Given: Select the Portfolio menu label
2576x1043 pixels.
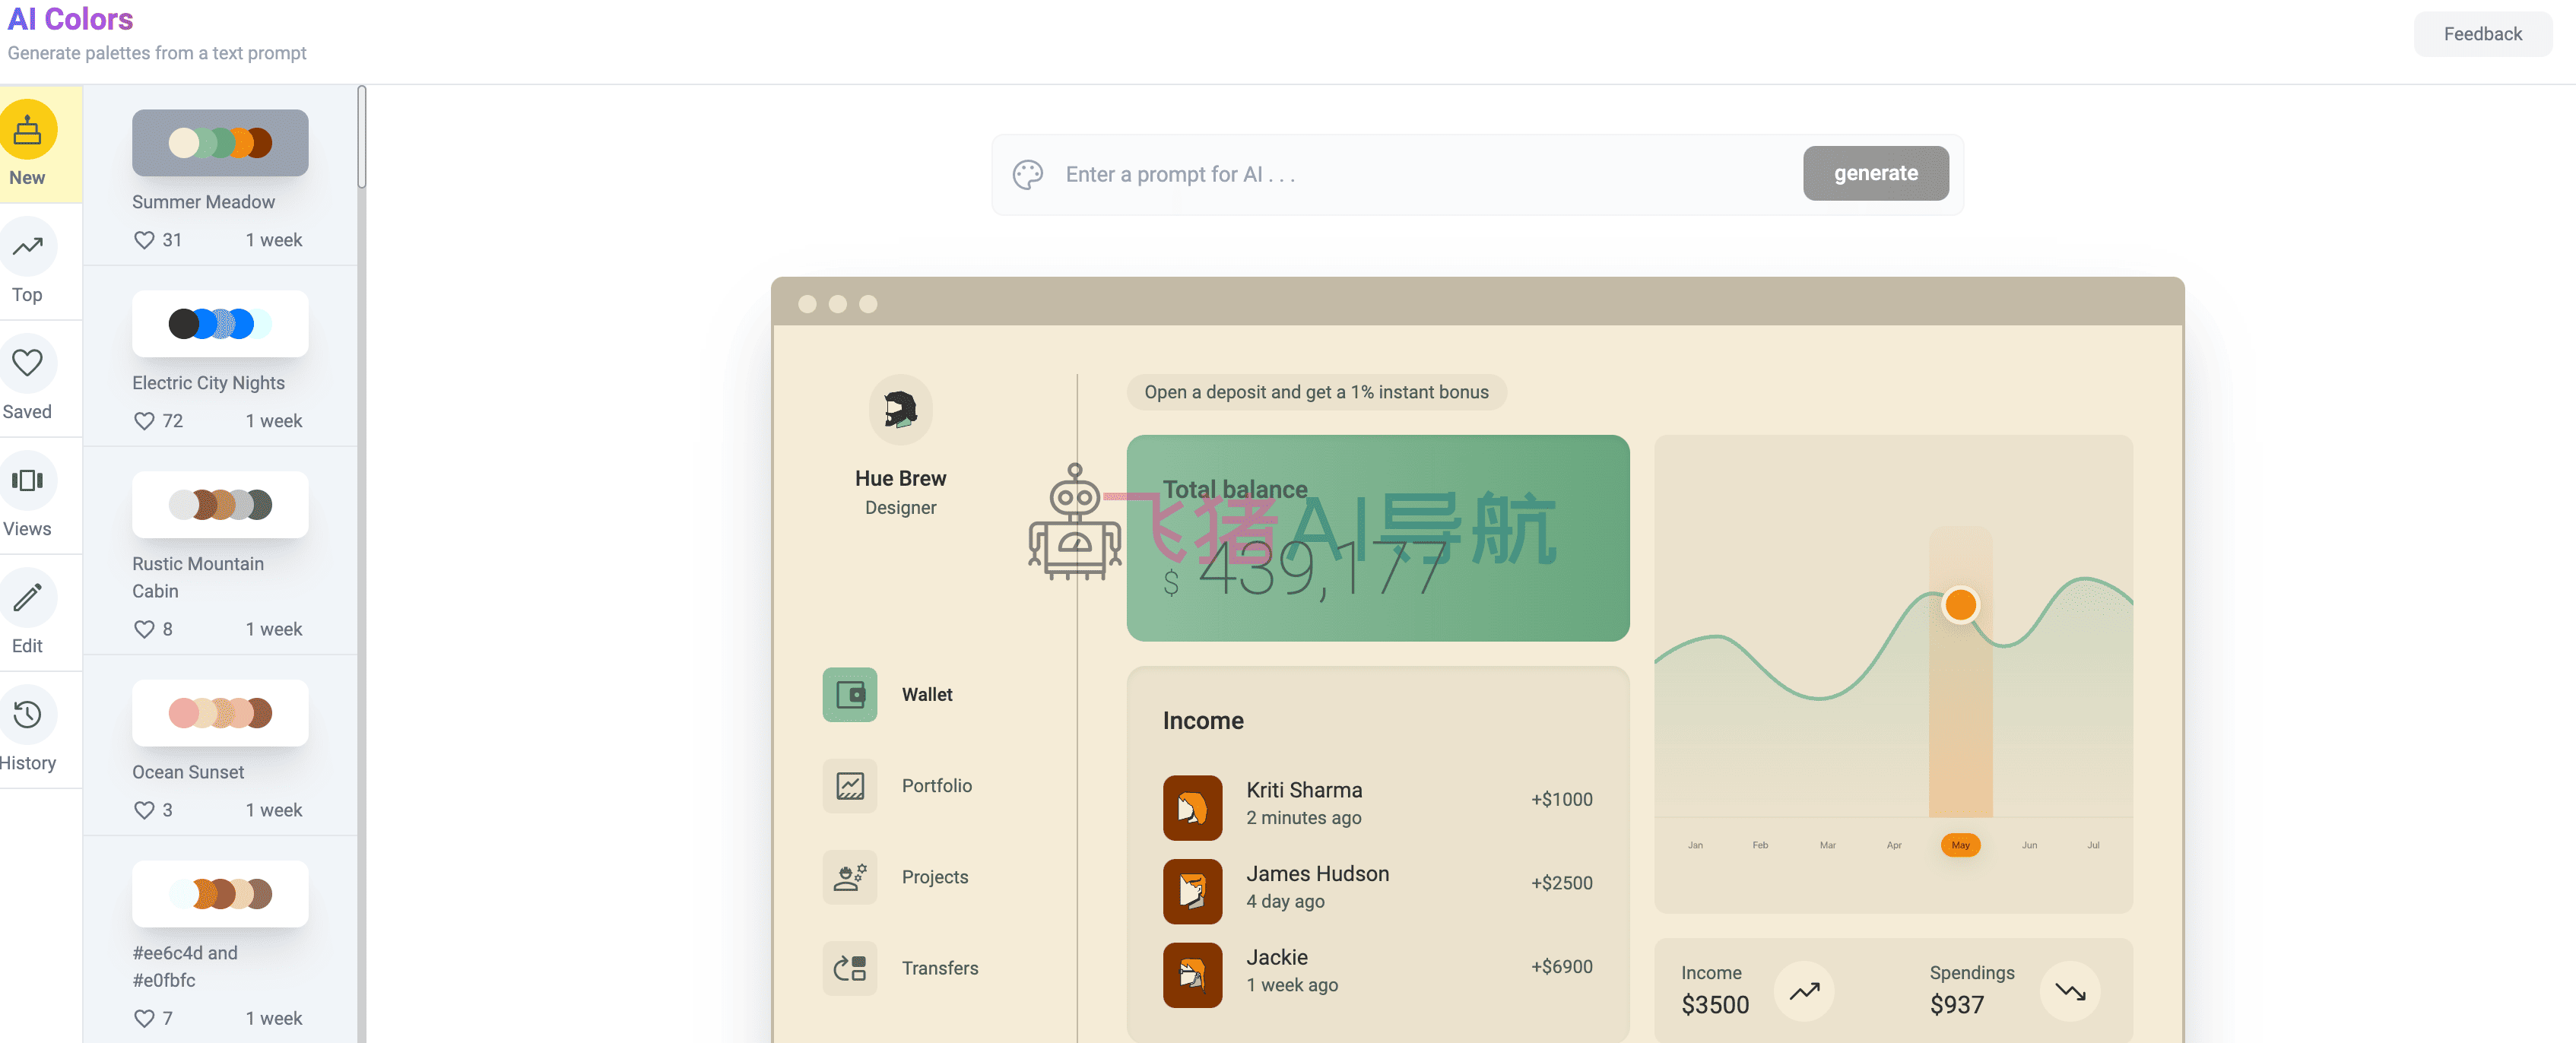Looking at the screenshot, I should 936,786.
